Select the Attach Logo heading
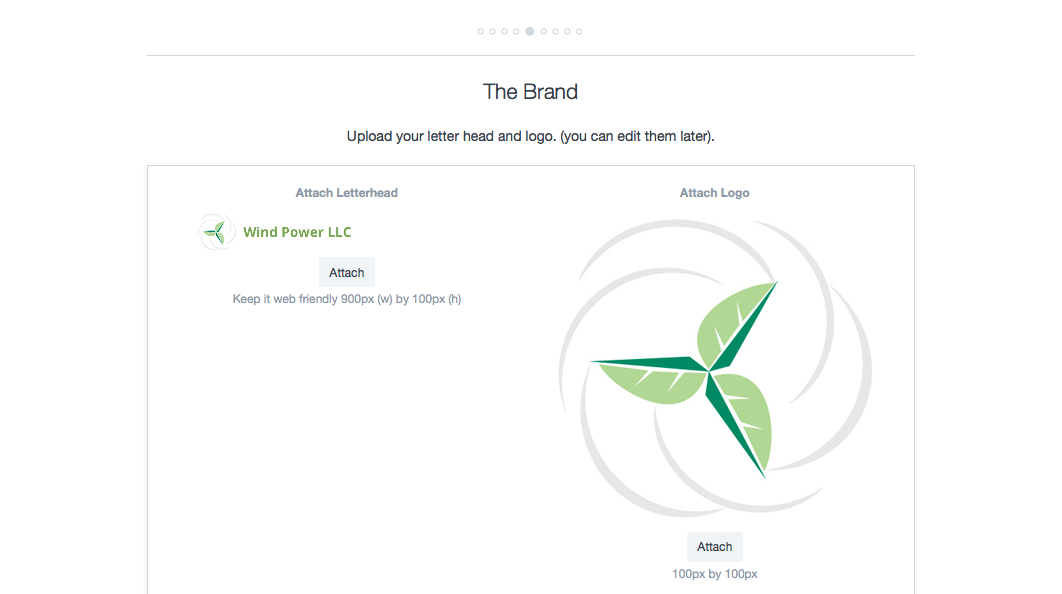 715,193
